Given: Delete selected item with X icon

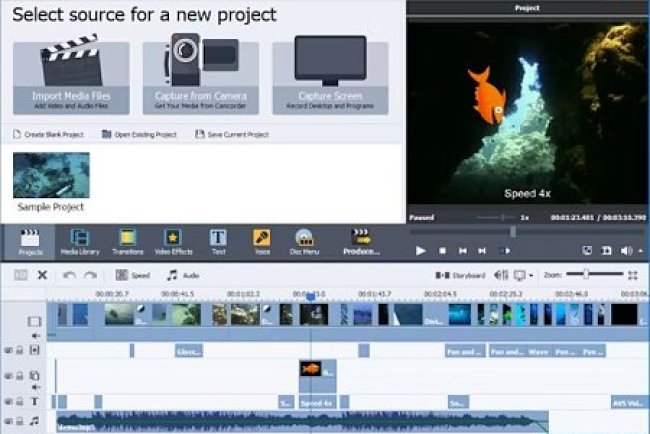Looking at the screenshot, I should coord(42,275).
